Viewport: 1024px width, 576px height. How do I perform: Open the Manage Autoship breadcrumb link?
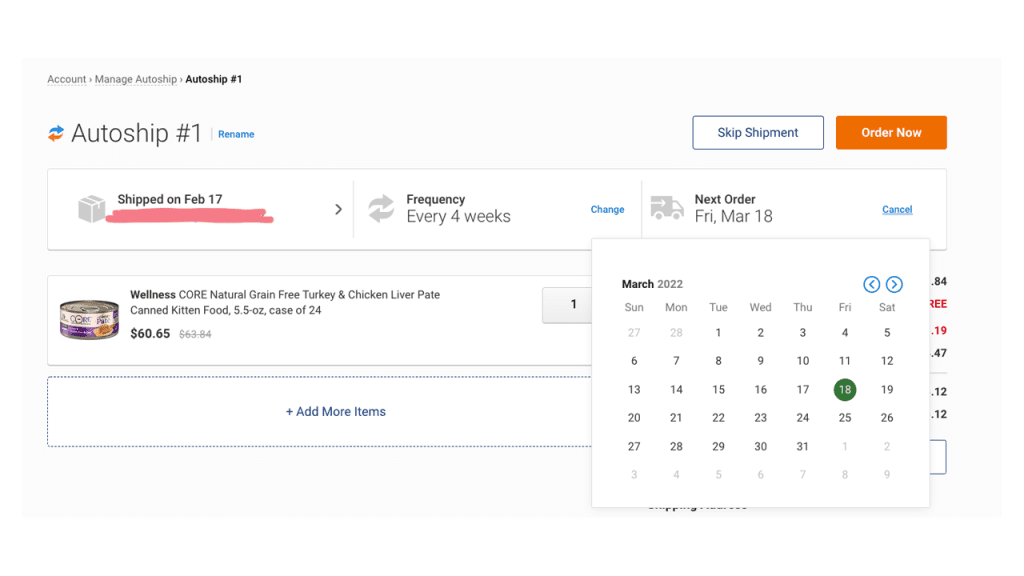(136, 79)
